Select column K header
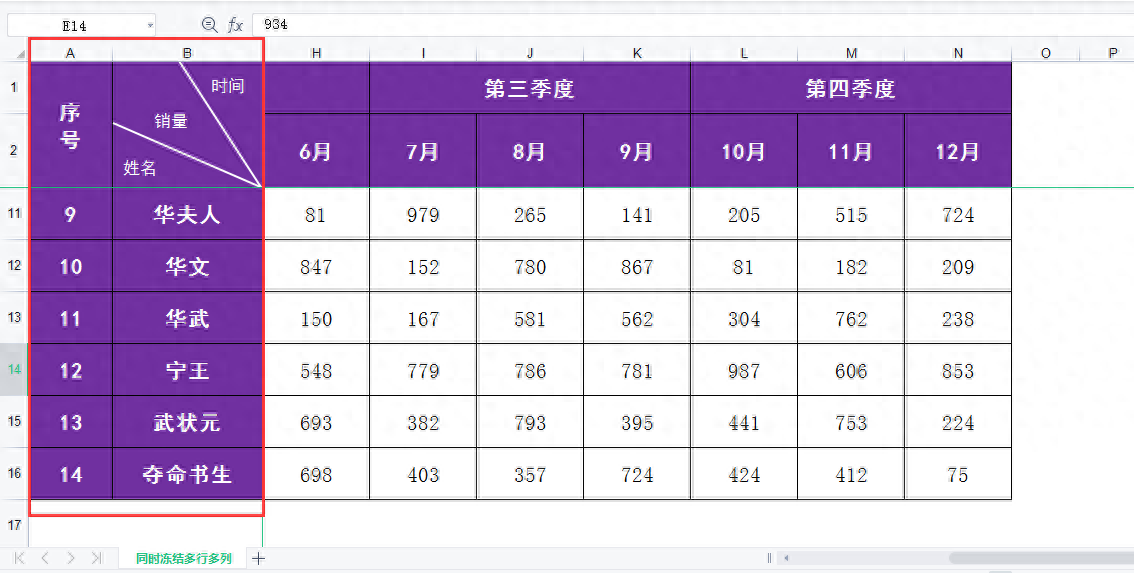 637,54
